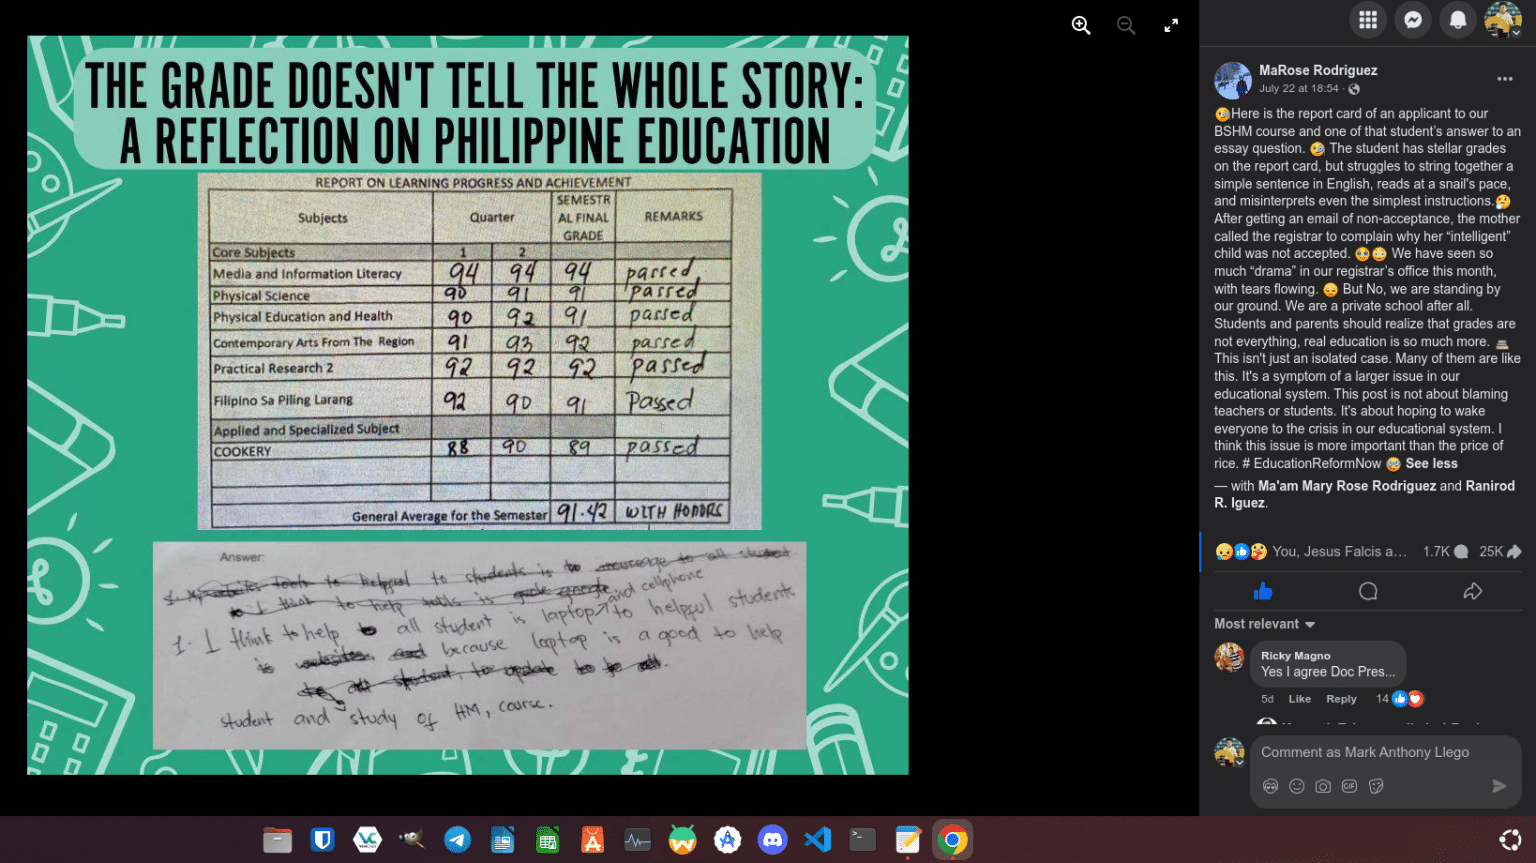
Task: Open account profile menu
Action: tap(1503, 20)
